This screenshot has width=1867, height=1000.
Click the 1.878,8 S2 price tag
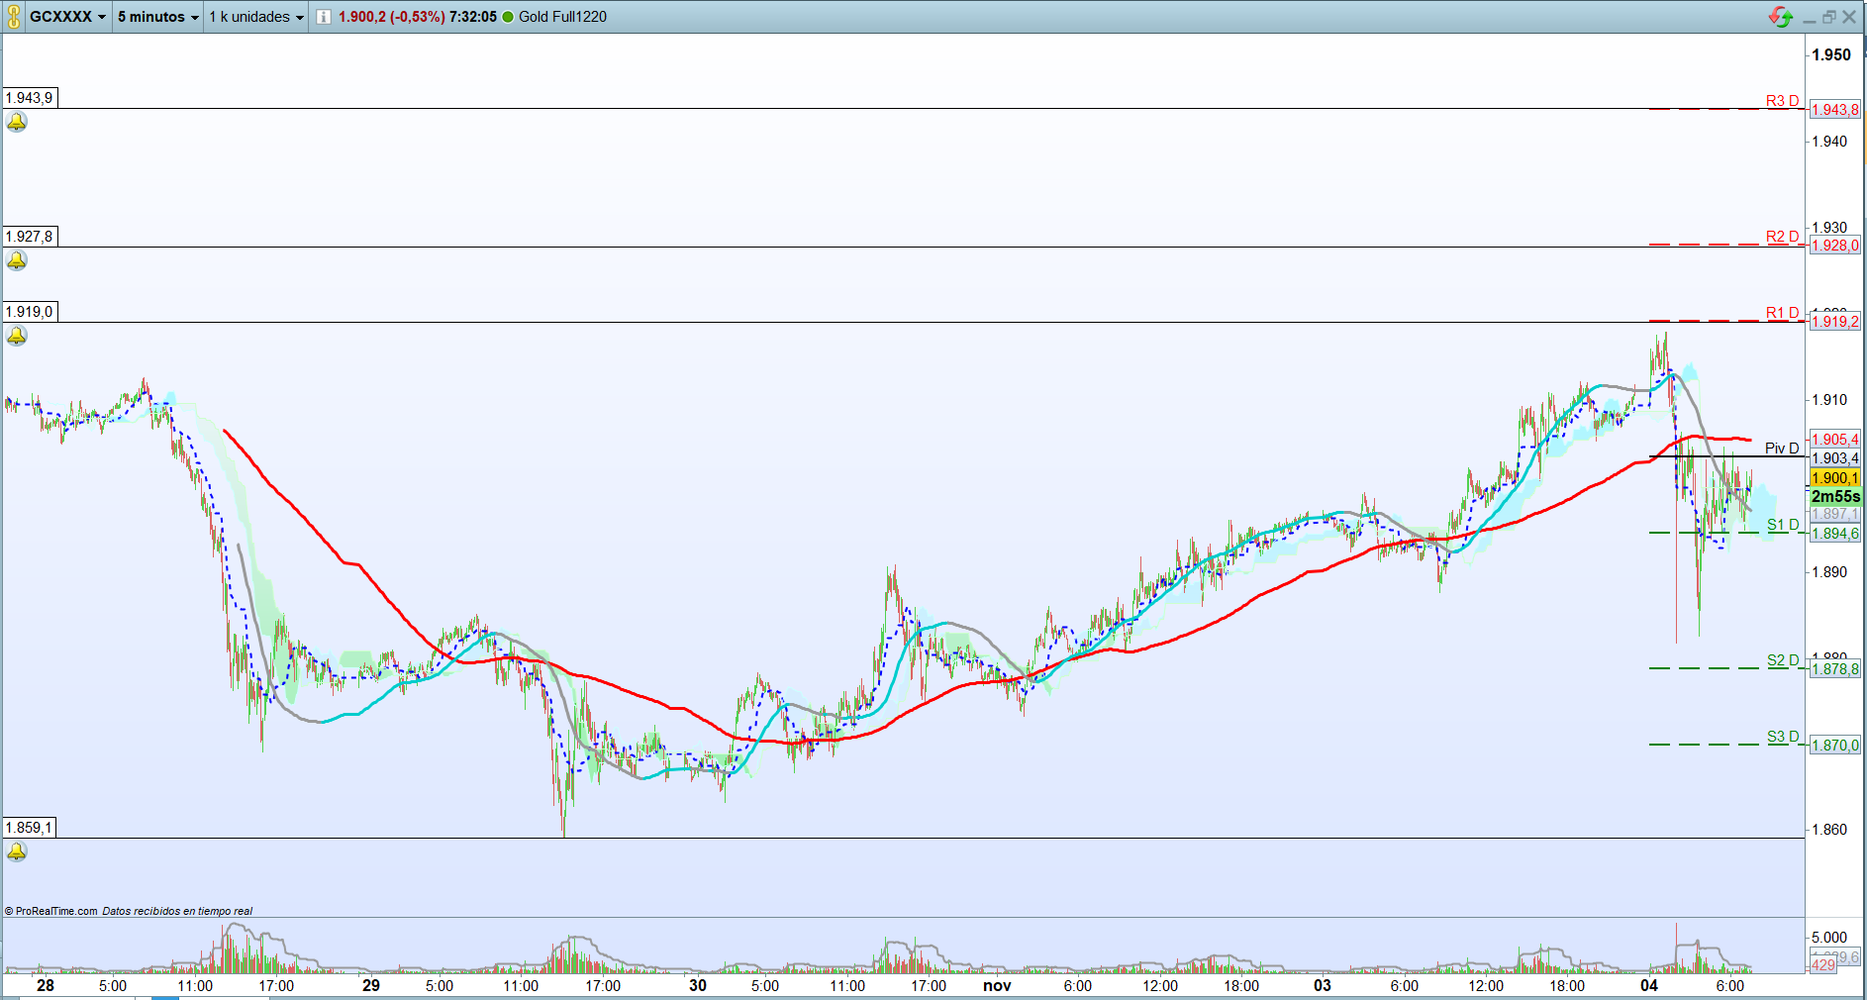tap(1836, 669)
